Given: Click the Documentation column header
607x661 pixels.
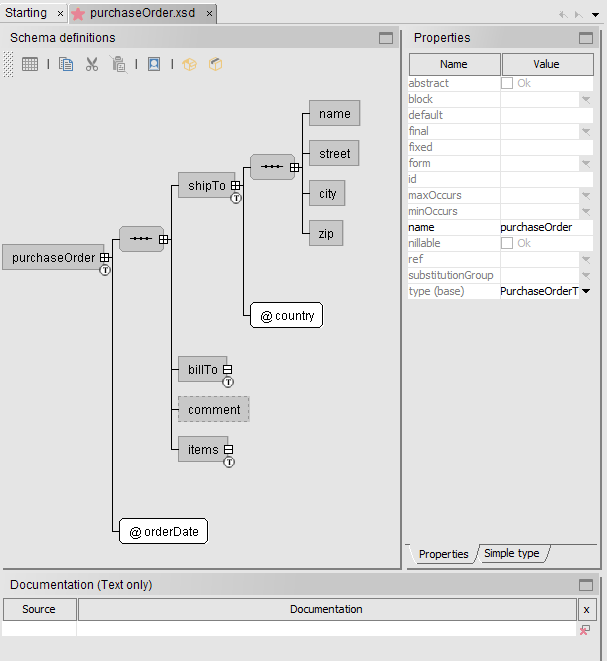Looking at the screenshot, I should click(x=327, y=609).
